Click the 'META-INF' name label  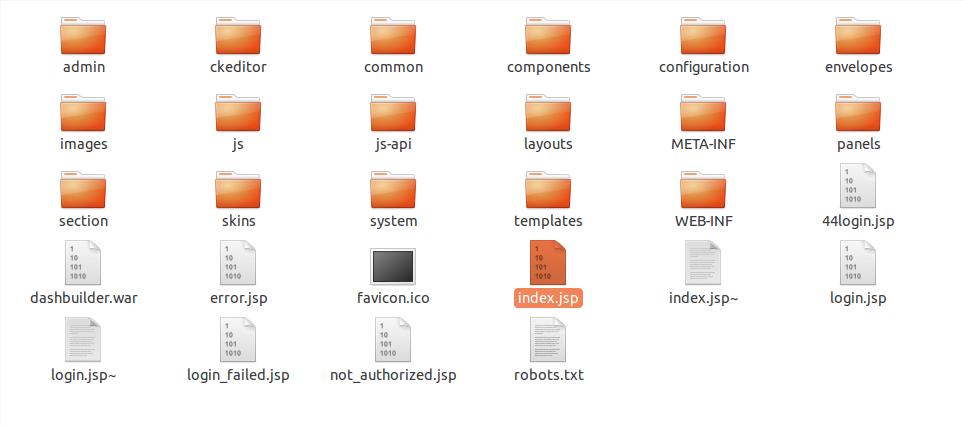pos(703,144)
